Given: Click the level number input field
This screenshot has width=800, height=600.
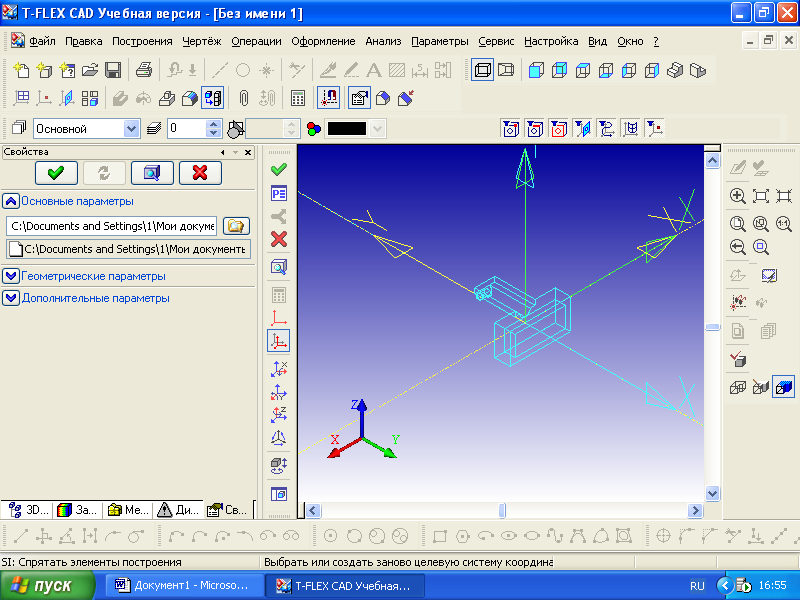Looking at the screenshot, I should coord(187,129).
